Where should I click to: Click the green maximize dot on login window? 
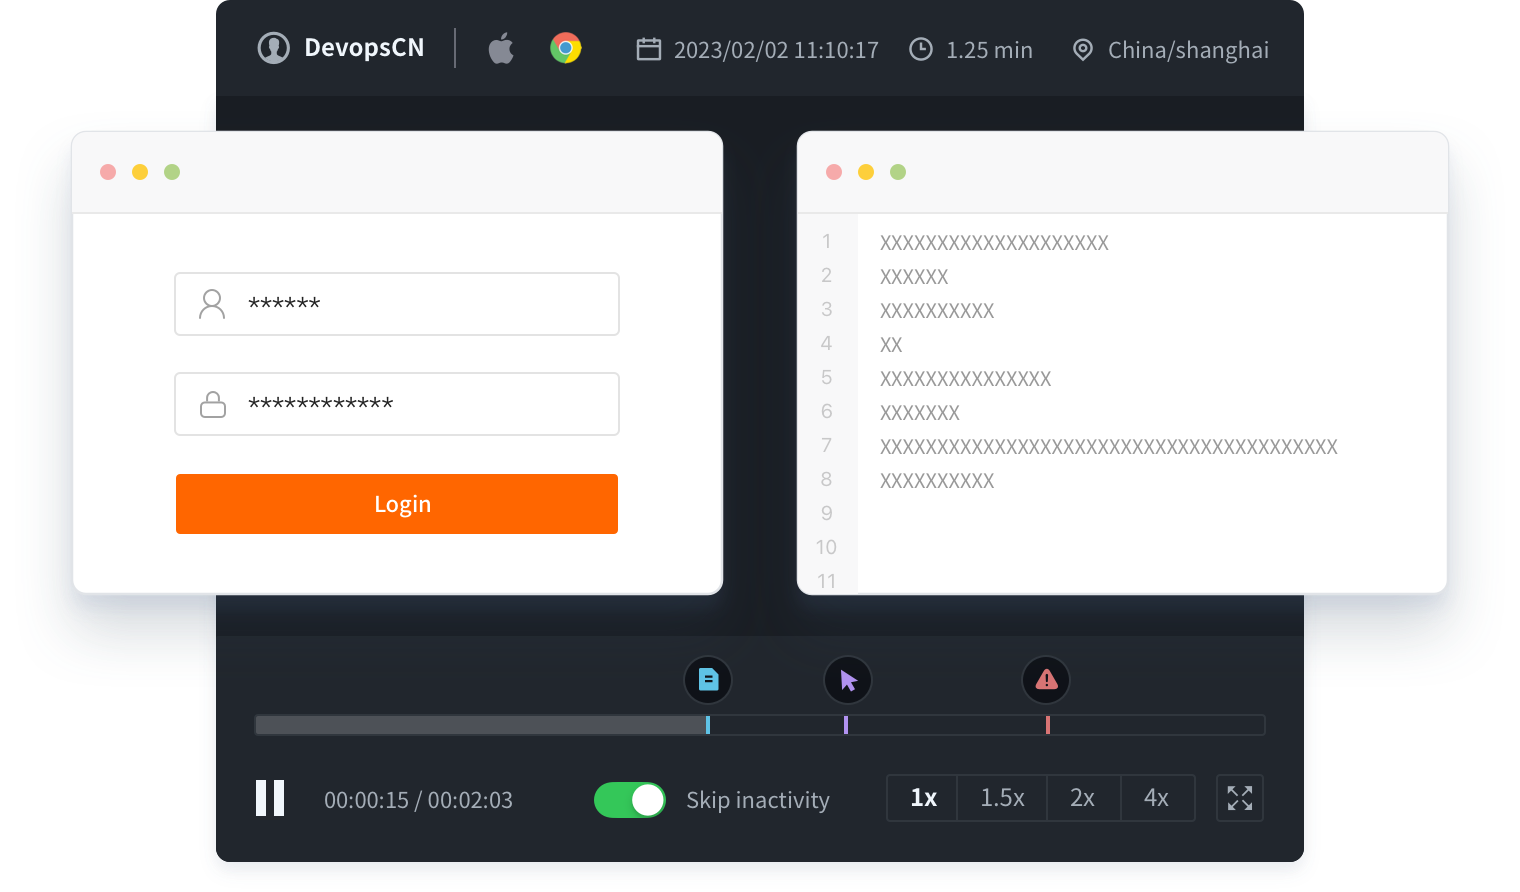(x=172, y=172)
